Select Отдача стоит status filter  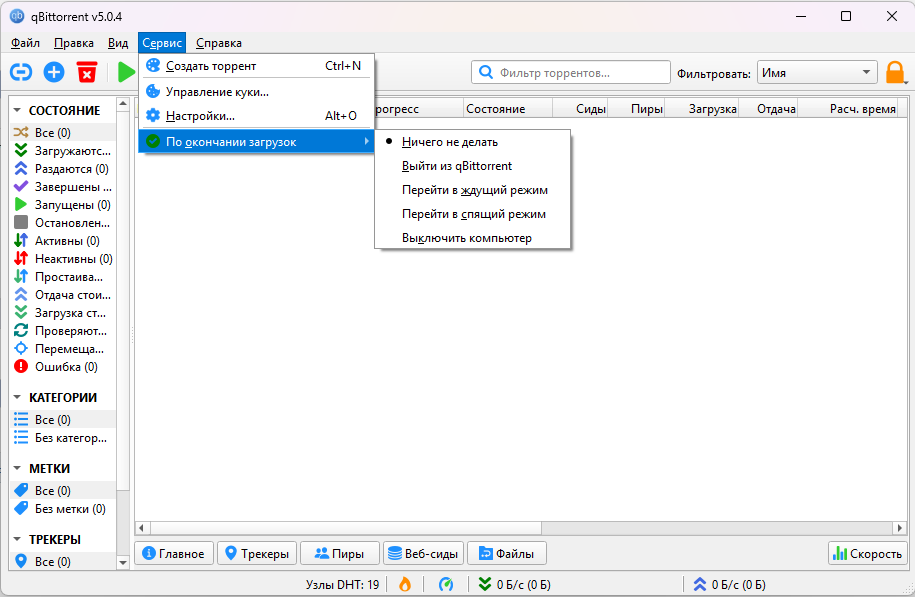click(62, 295)
